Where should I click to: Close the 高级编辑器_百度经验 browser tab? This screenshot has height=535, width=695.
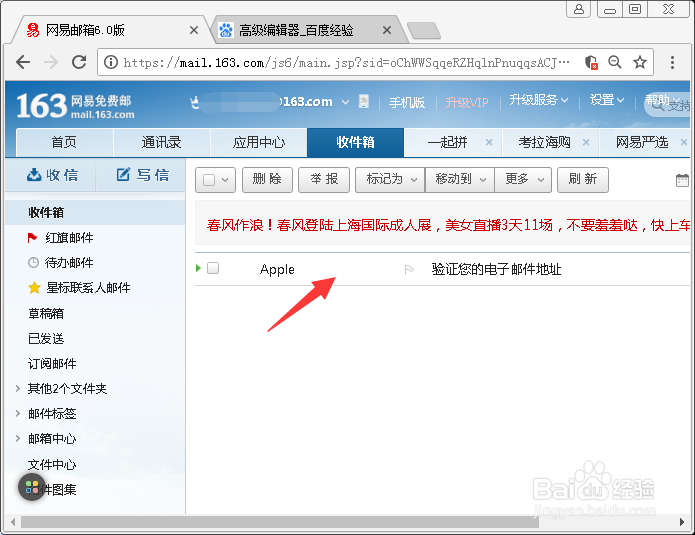click(387, 30)
